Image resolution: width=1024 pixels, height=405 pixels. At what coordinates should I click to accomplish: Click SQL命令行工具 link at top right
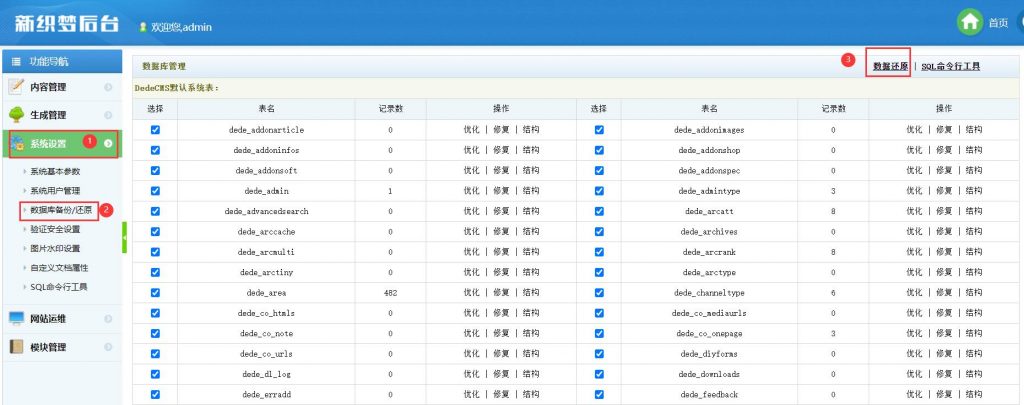(950, 66)
